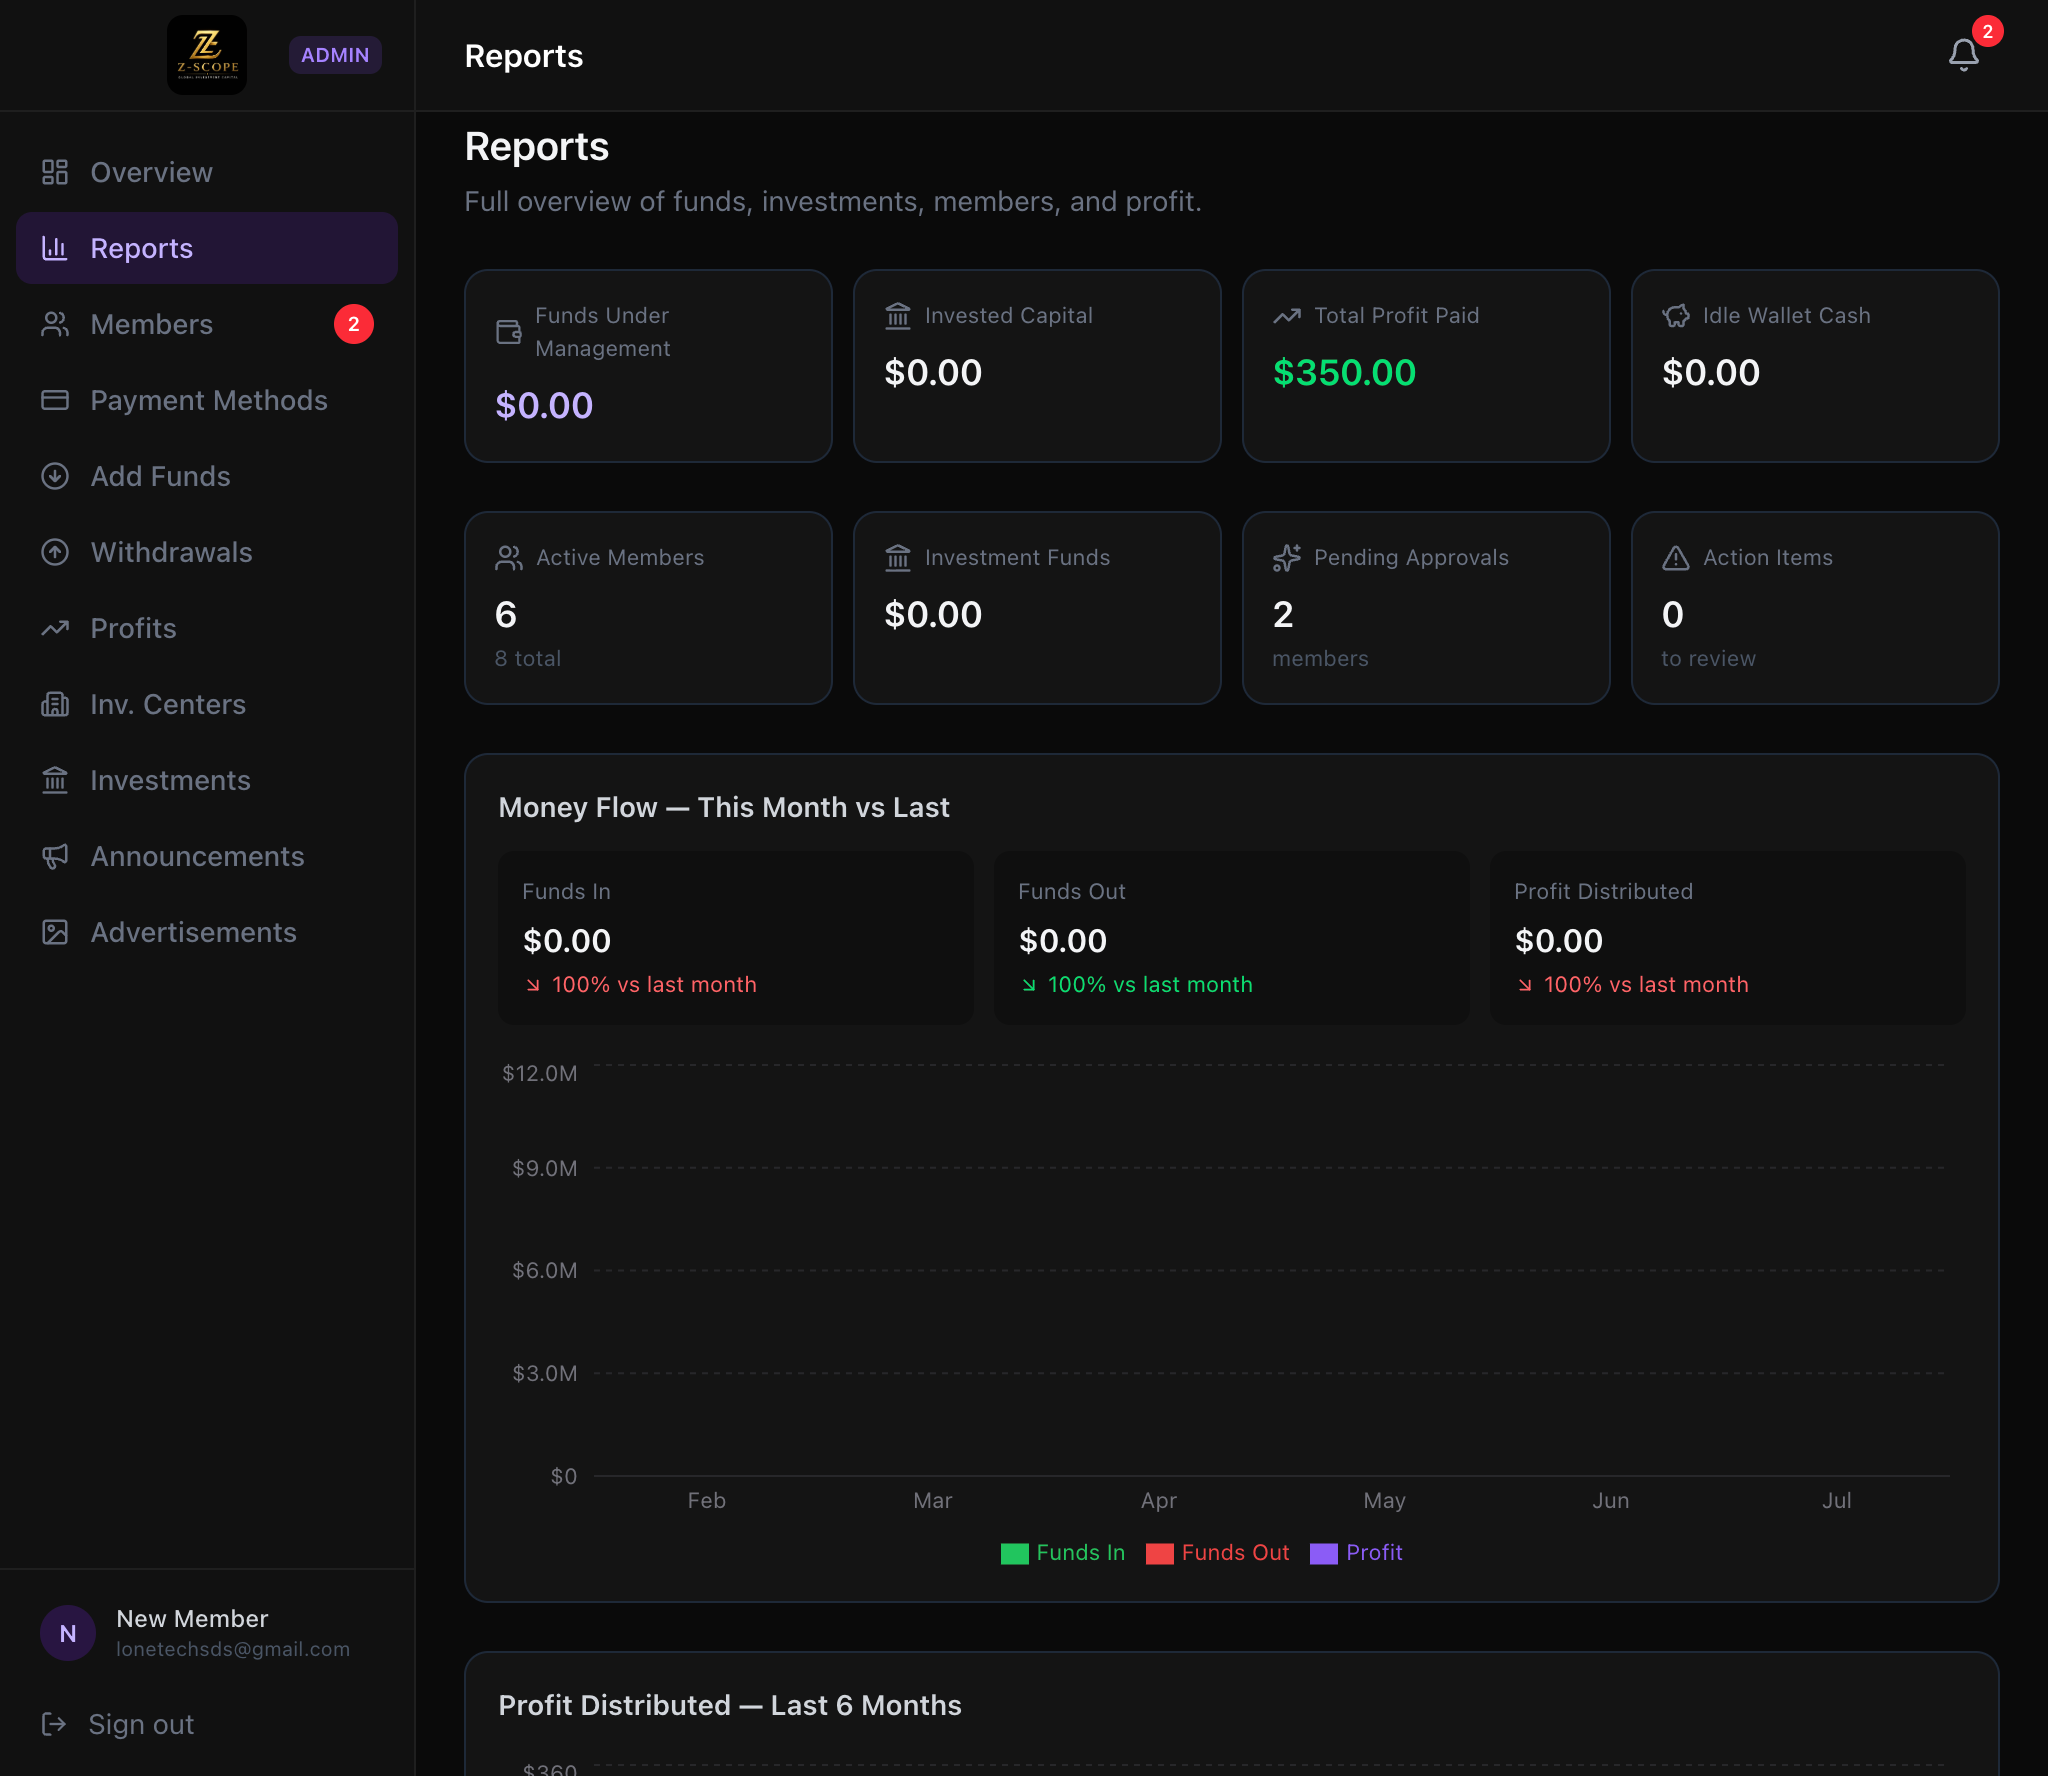
Task: Click the Pending Approvals count 2
Action: click(x=1283, y=615)
